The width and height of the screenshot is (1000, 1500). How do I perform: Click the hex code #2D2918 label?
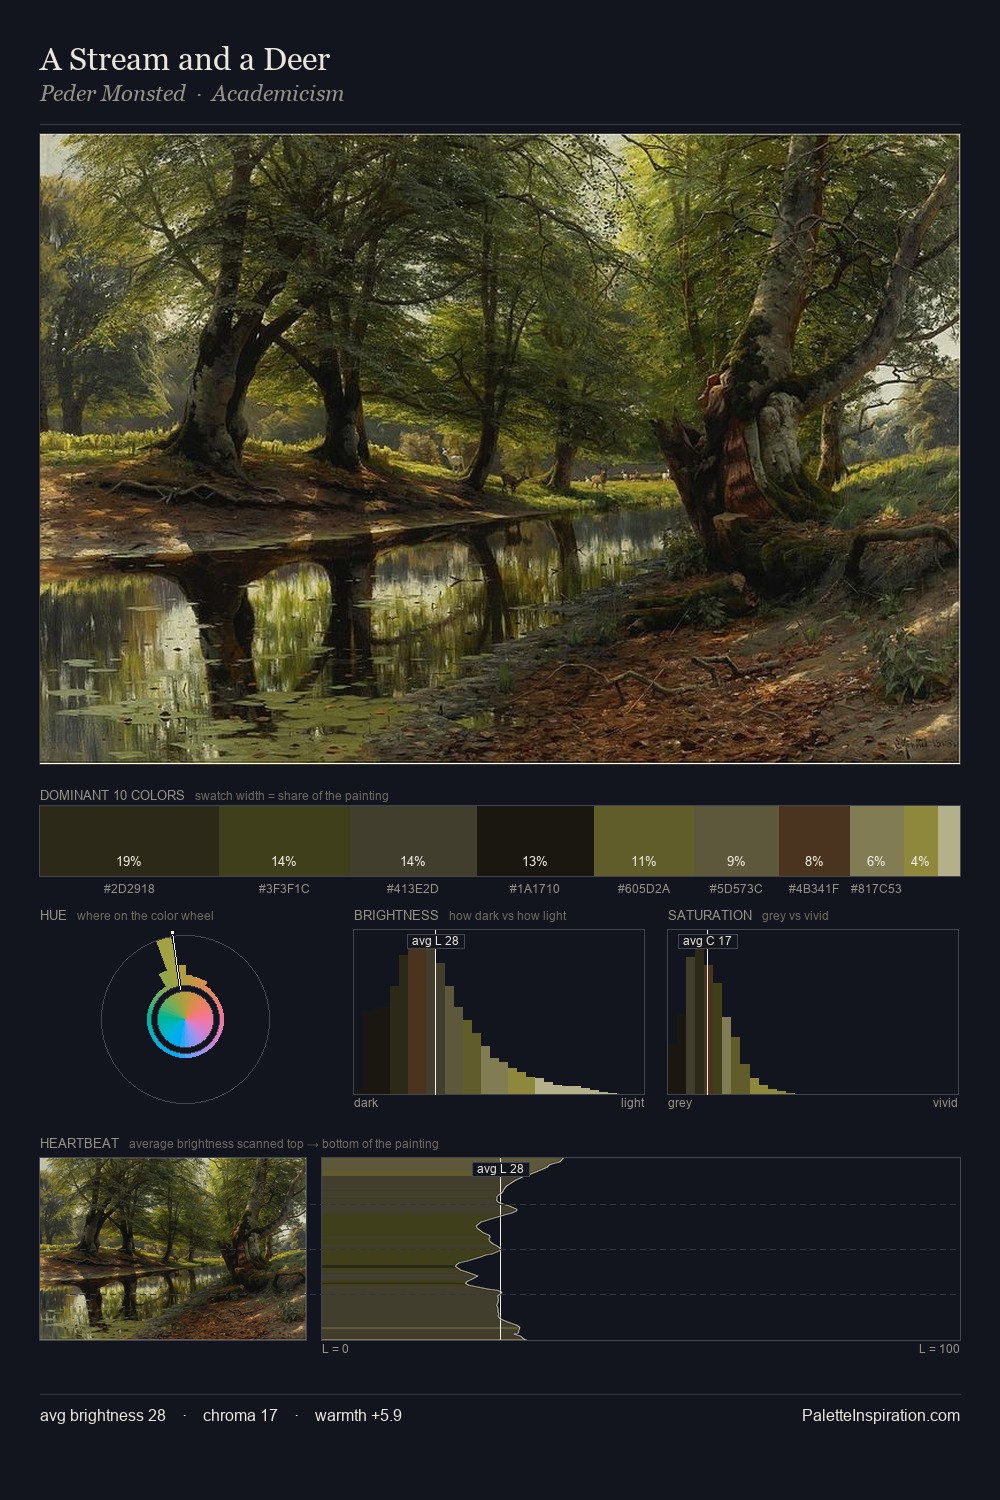[x=129, y=888]
